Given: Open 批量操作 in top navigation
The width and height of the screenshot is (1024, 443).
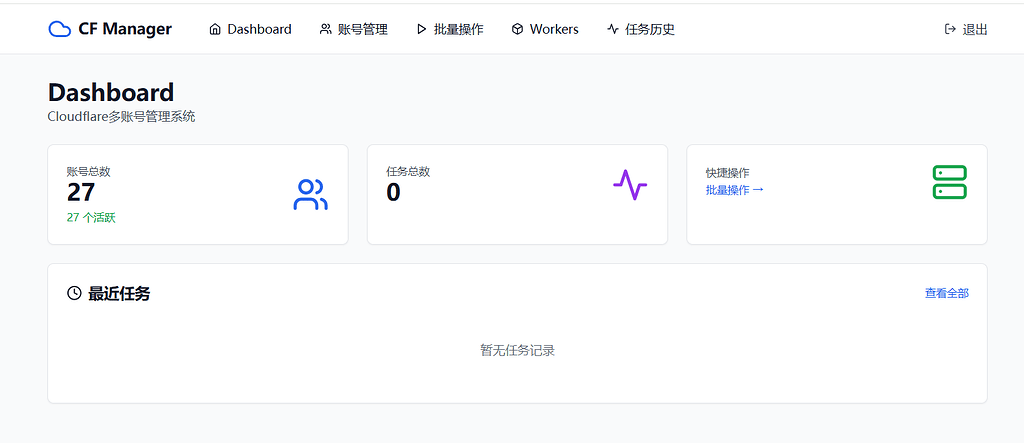Looking at the screenshot, I should pos(450,29).
